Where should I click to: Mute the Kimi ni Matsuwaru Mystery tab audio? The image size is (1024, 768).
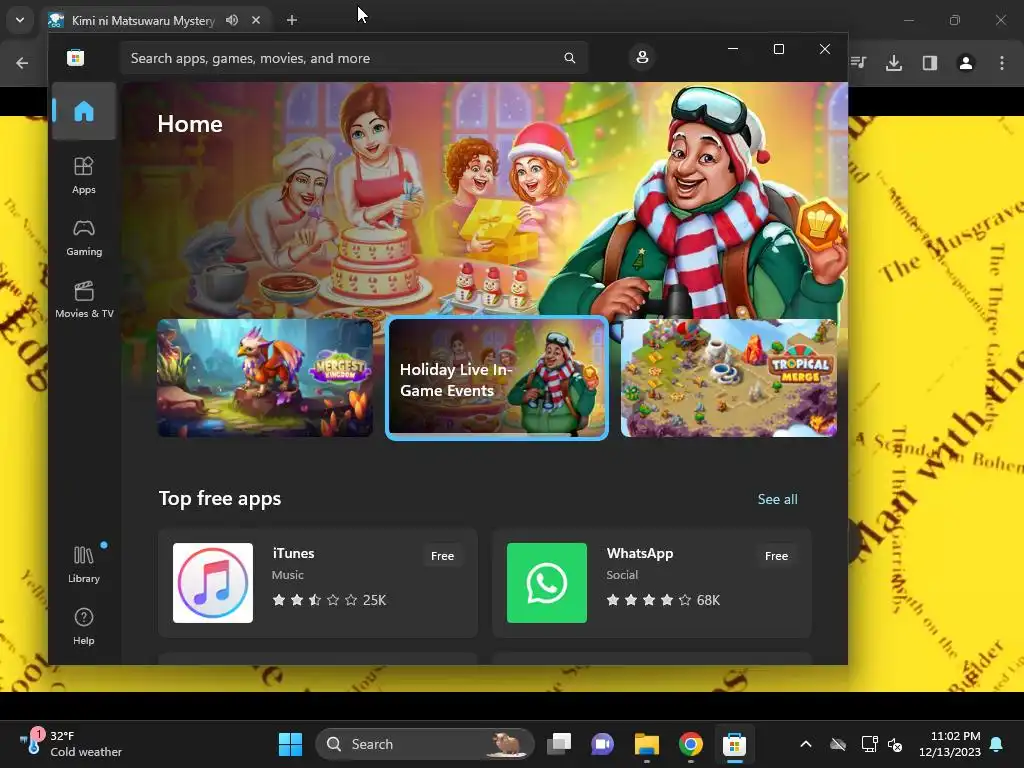coord(232,20)
